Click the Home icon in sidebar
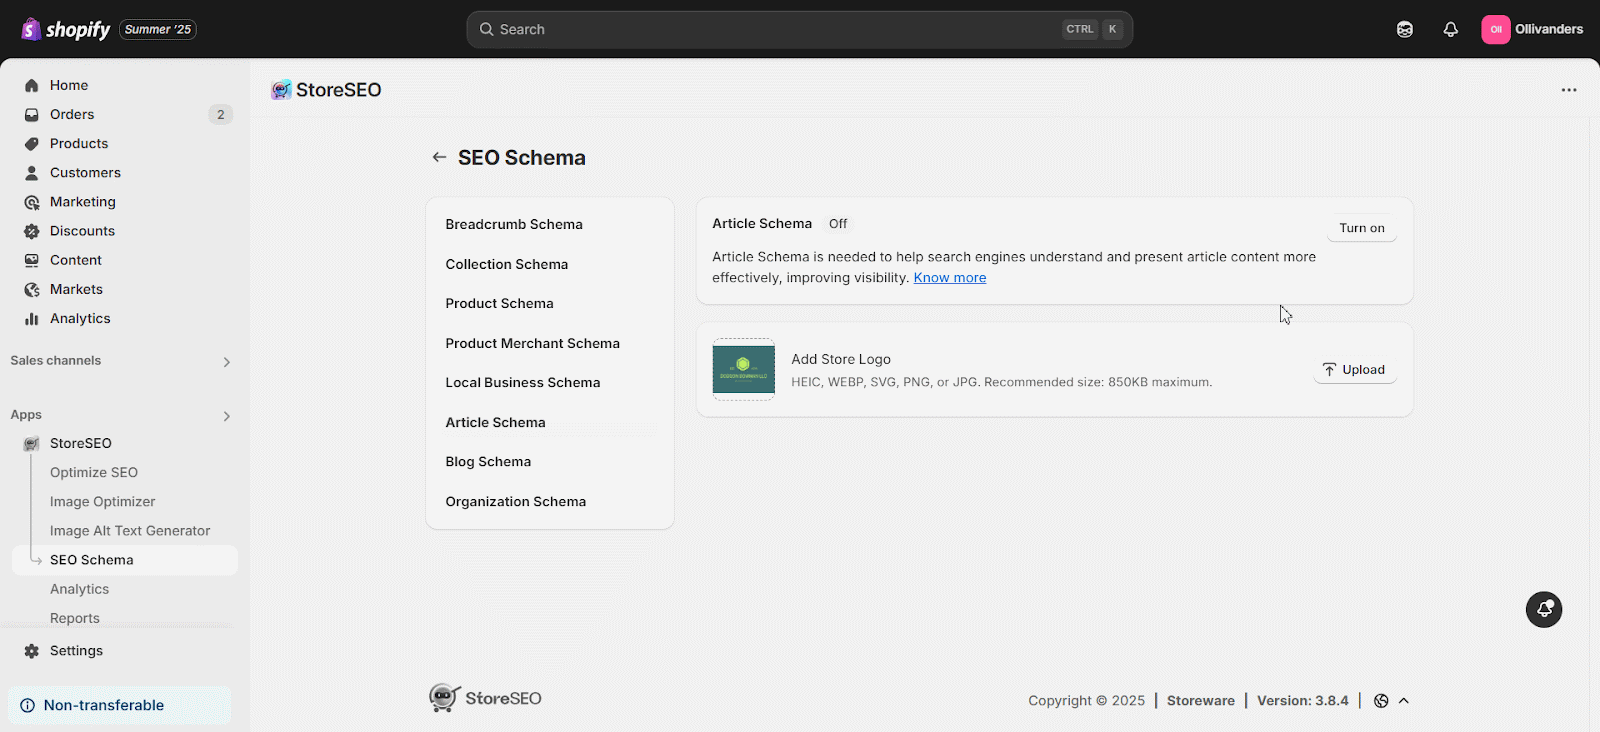Screen dimensions: 1600x732 (x=32, y=85)
